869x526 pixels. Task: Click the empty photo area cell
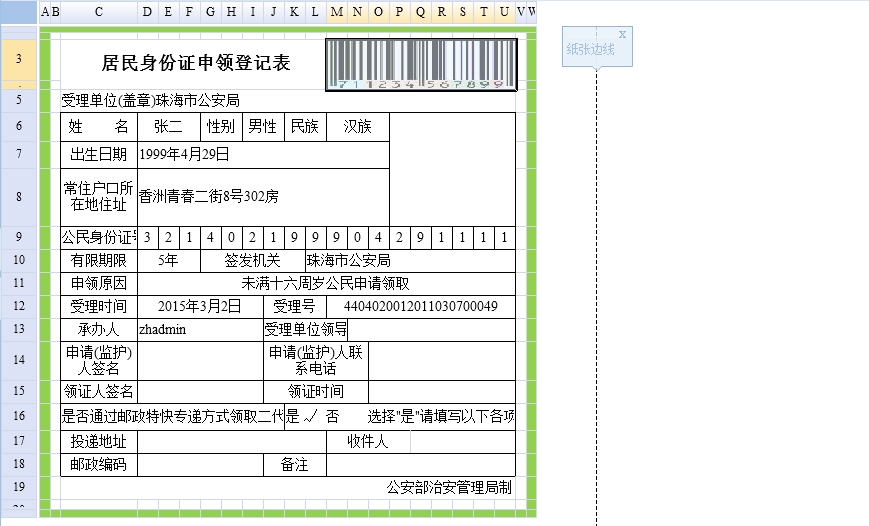[x=452, y=170]
